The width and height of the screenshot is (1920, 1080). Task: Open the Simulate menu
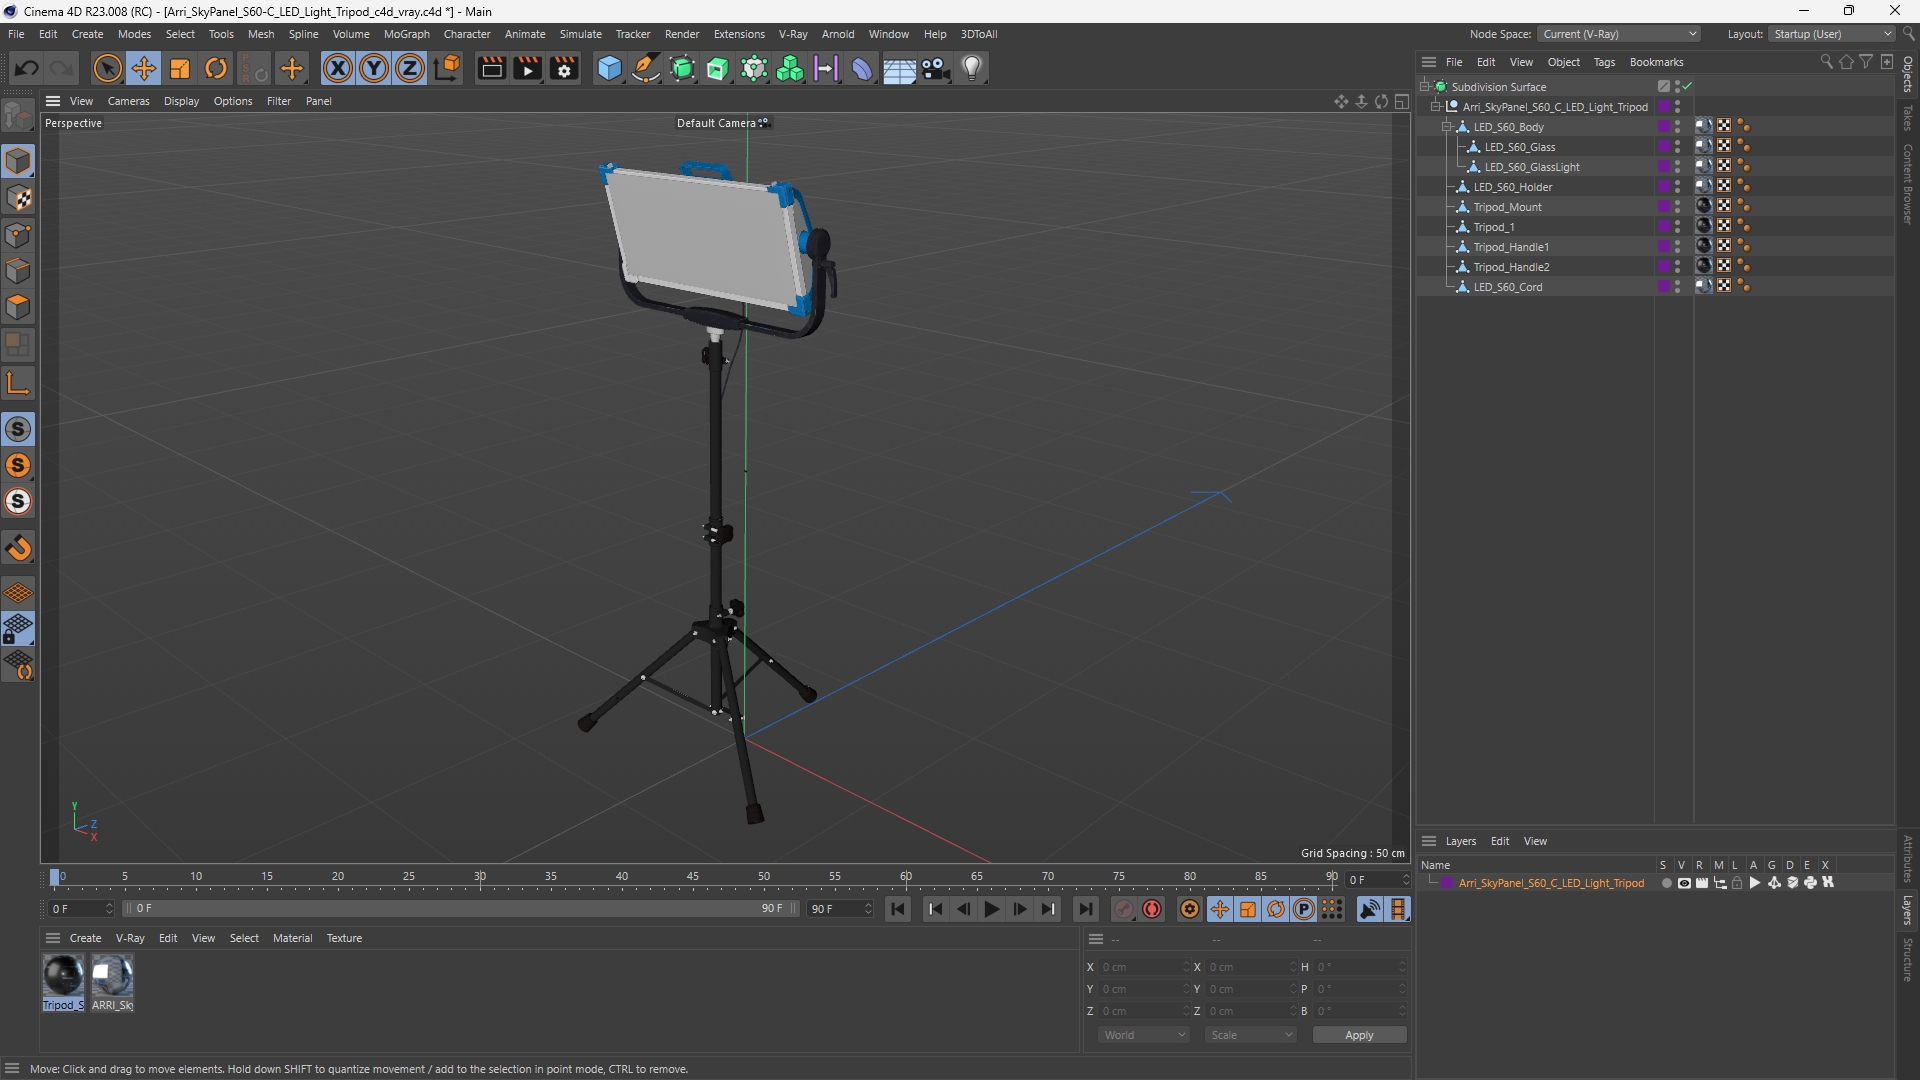580,34
